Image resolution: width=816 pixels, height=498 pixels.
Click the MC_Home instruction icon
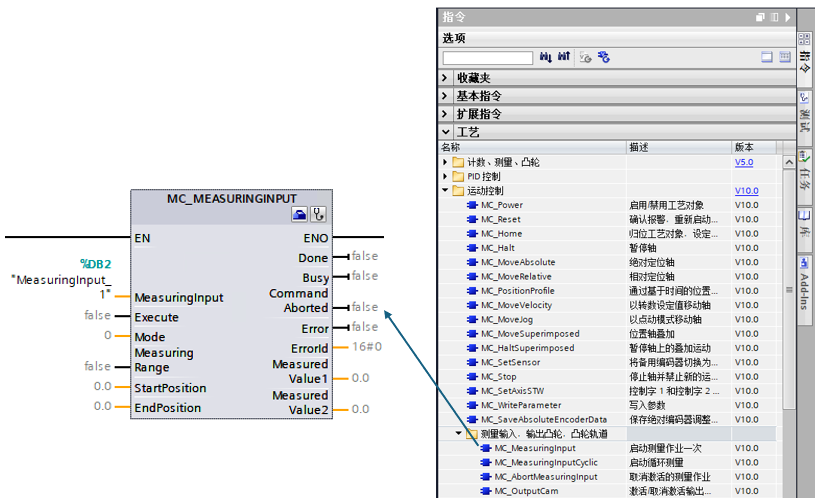coord(472,234)
